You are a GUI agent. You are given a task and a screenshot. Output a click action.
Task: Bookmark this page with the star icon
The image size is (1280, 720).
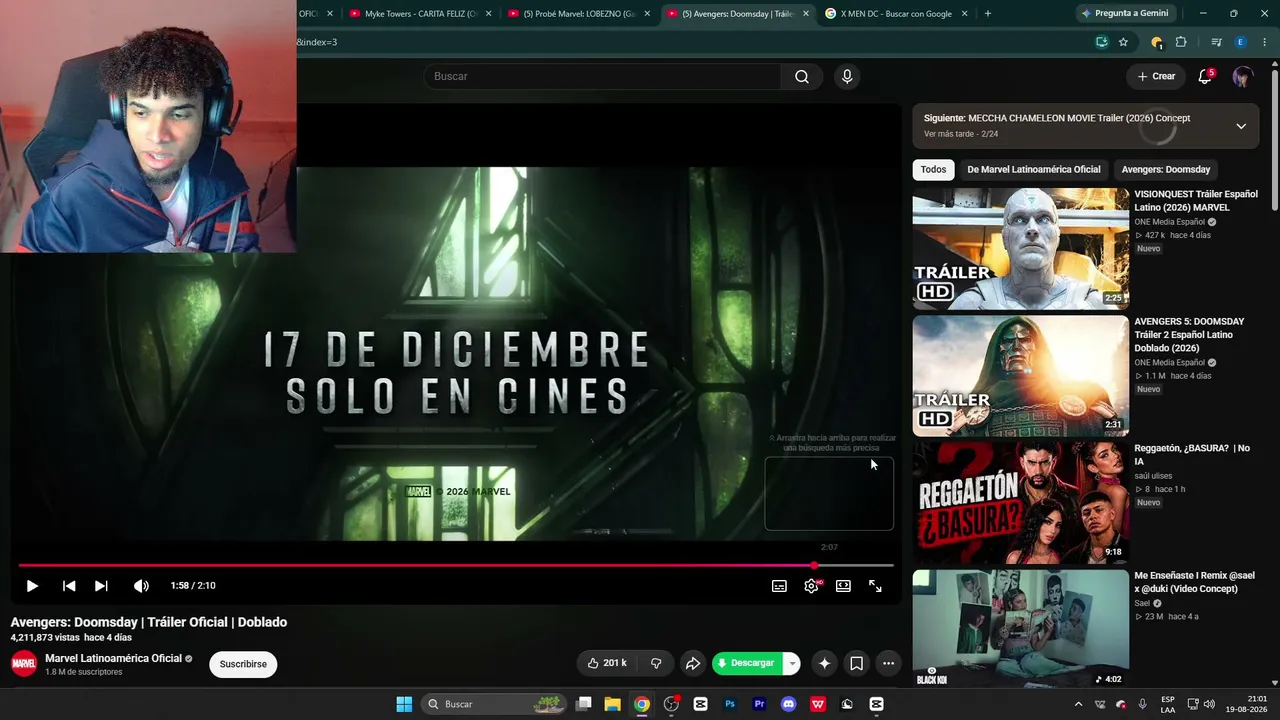coord(1123,42)
